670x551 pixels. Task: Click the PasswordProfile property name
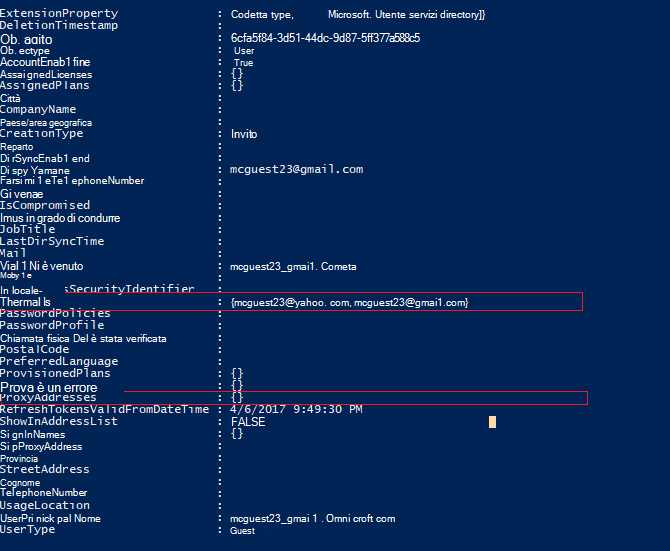pyautogui.click(x=52, y=325)
